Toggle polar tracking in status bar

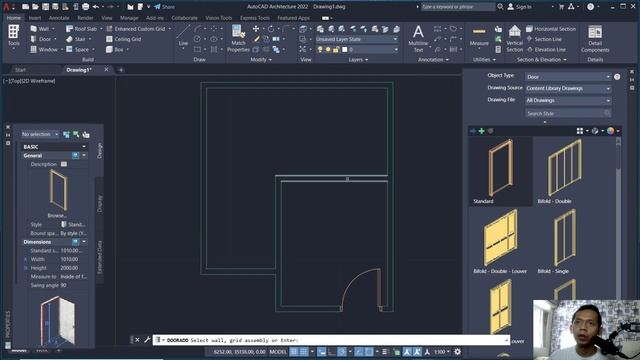pyautogui.click(x=342, y=351)
